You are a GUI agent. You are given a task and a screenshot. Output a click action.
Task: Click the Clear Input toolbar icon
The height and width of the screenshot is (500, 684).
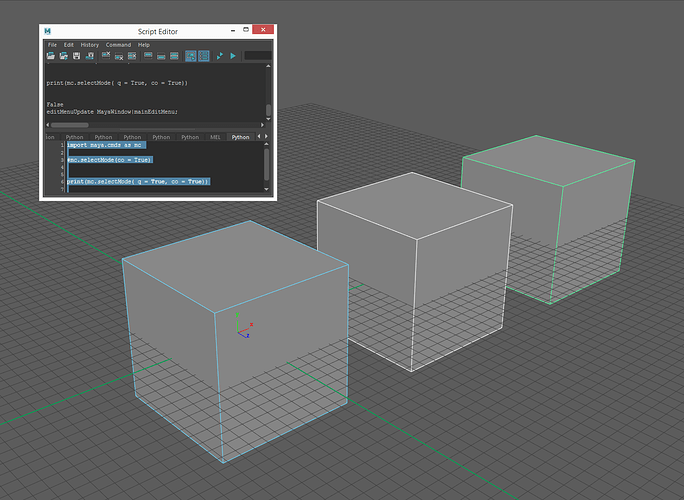pyautogui.click(x=118, y=56)
